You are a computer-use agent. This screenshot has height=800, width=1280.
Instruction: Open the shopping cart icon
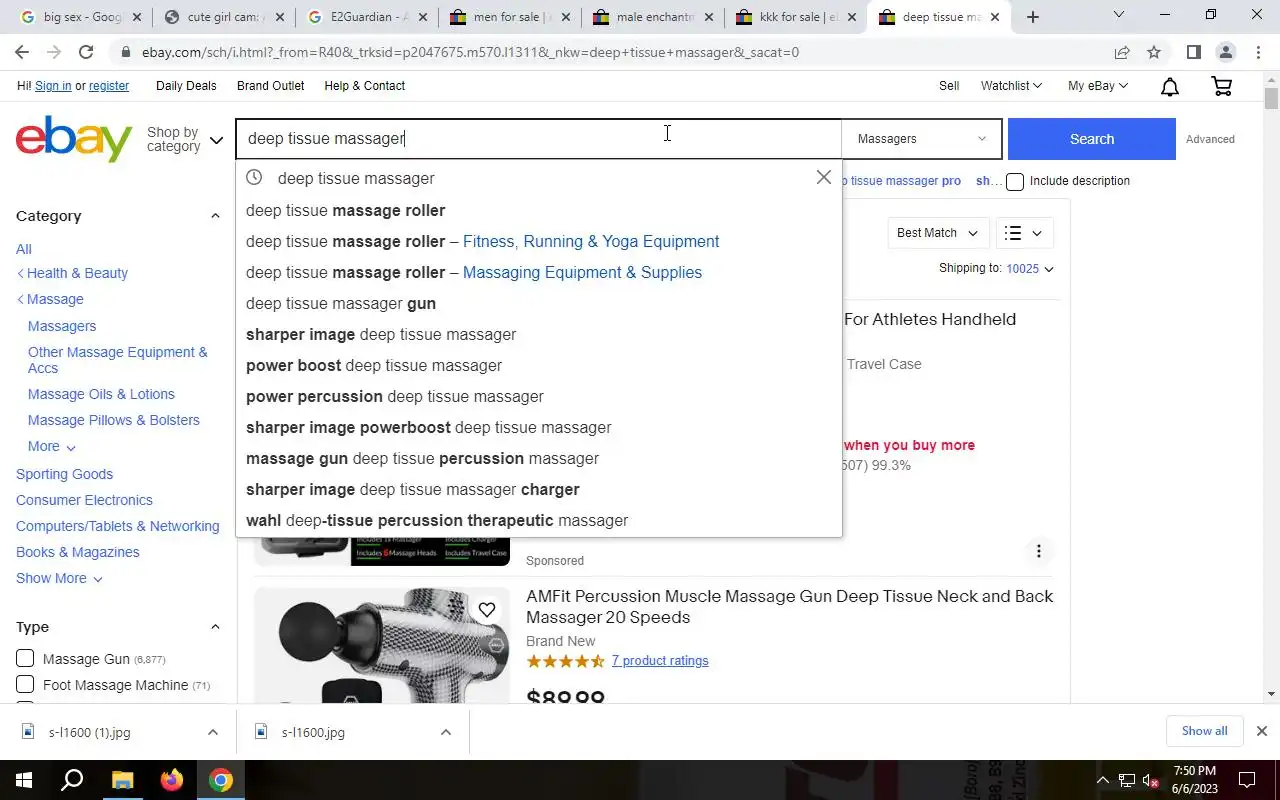pos(1222,86)
